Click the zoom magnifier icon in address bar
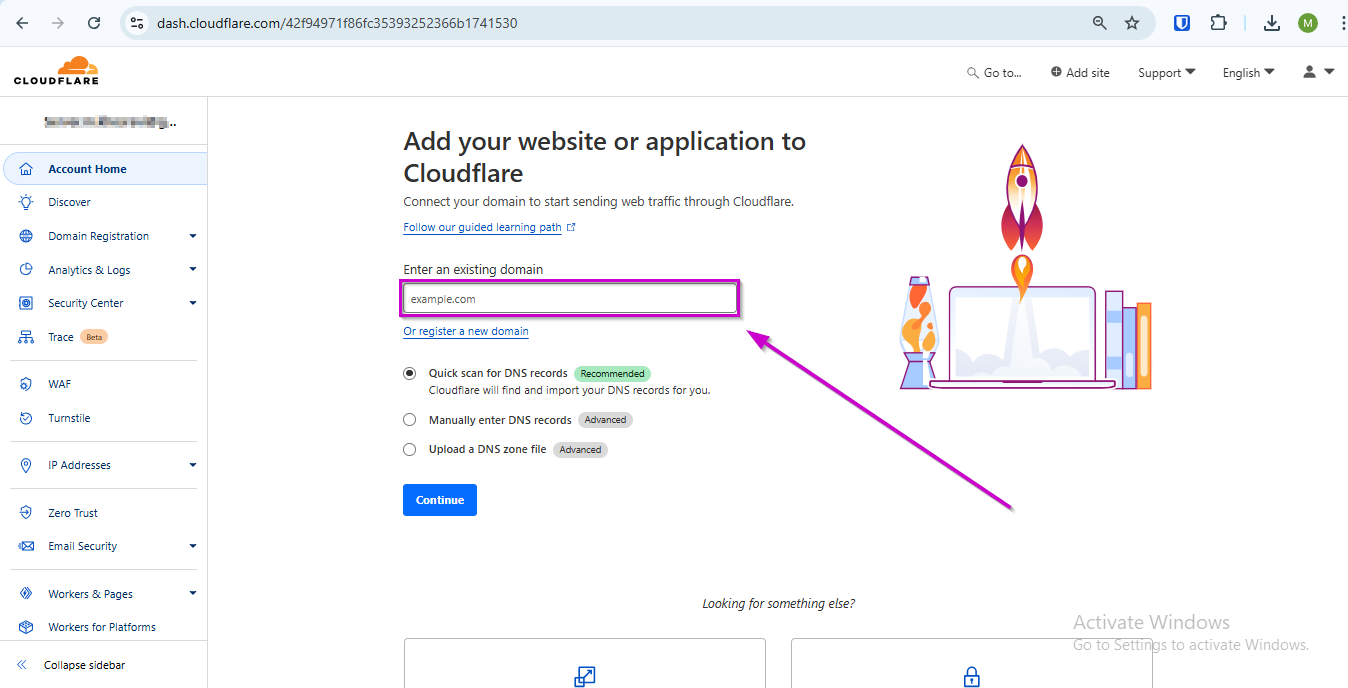 [x=1100, y=22]
